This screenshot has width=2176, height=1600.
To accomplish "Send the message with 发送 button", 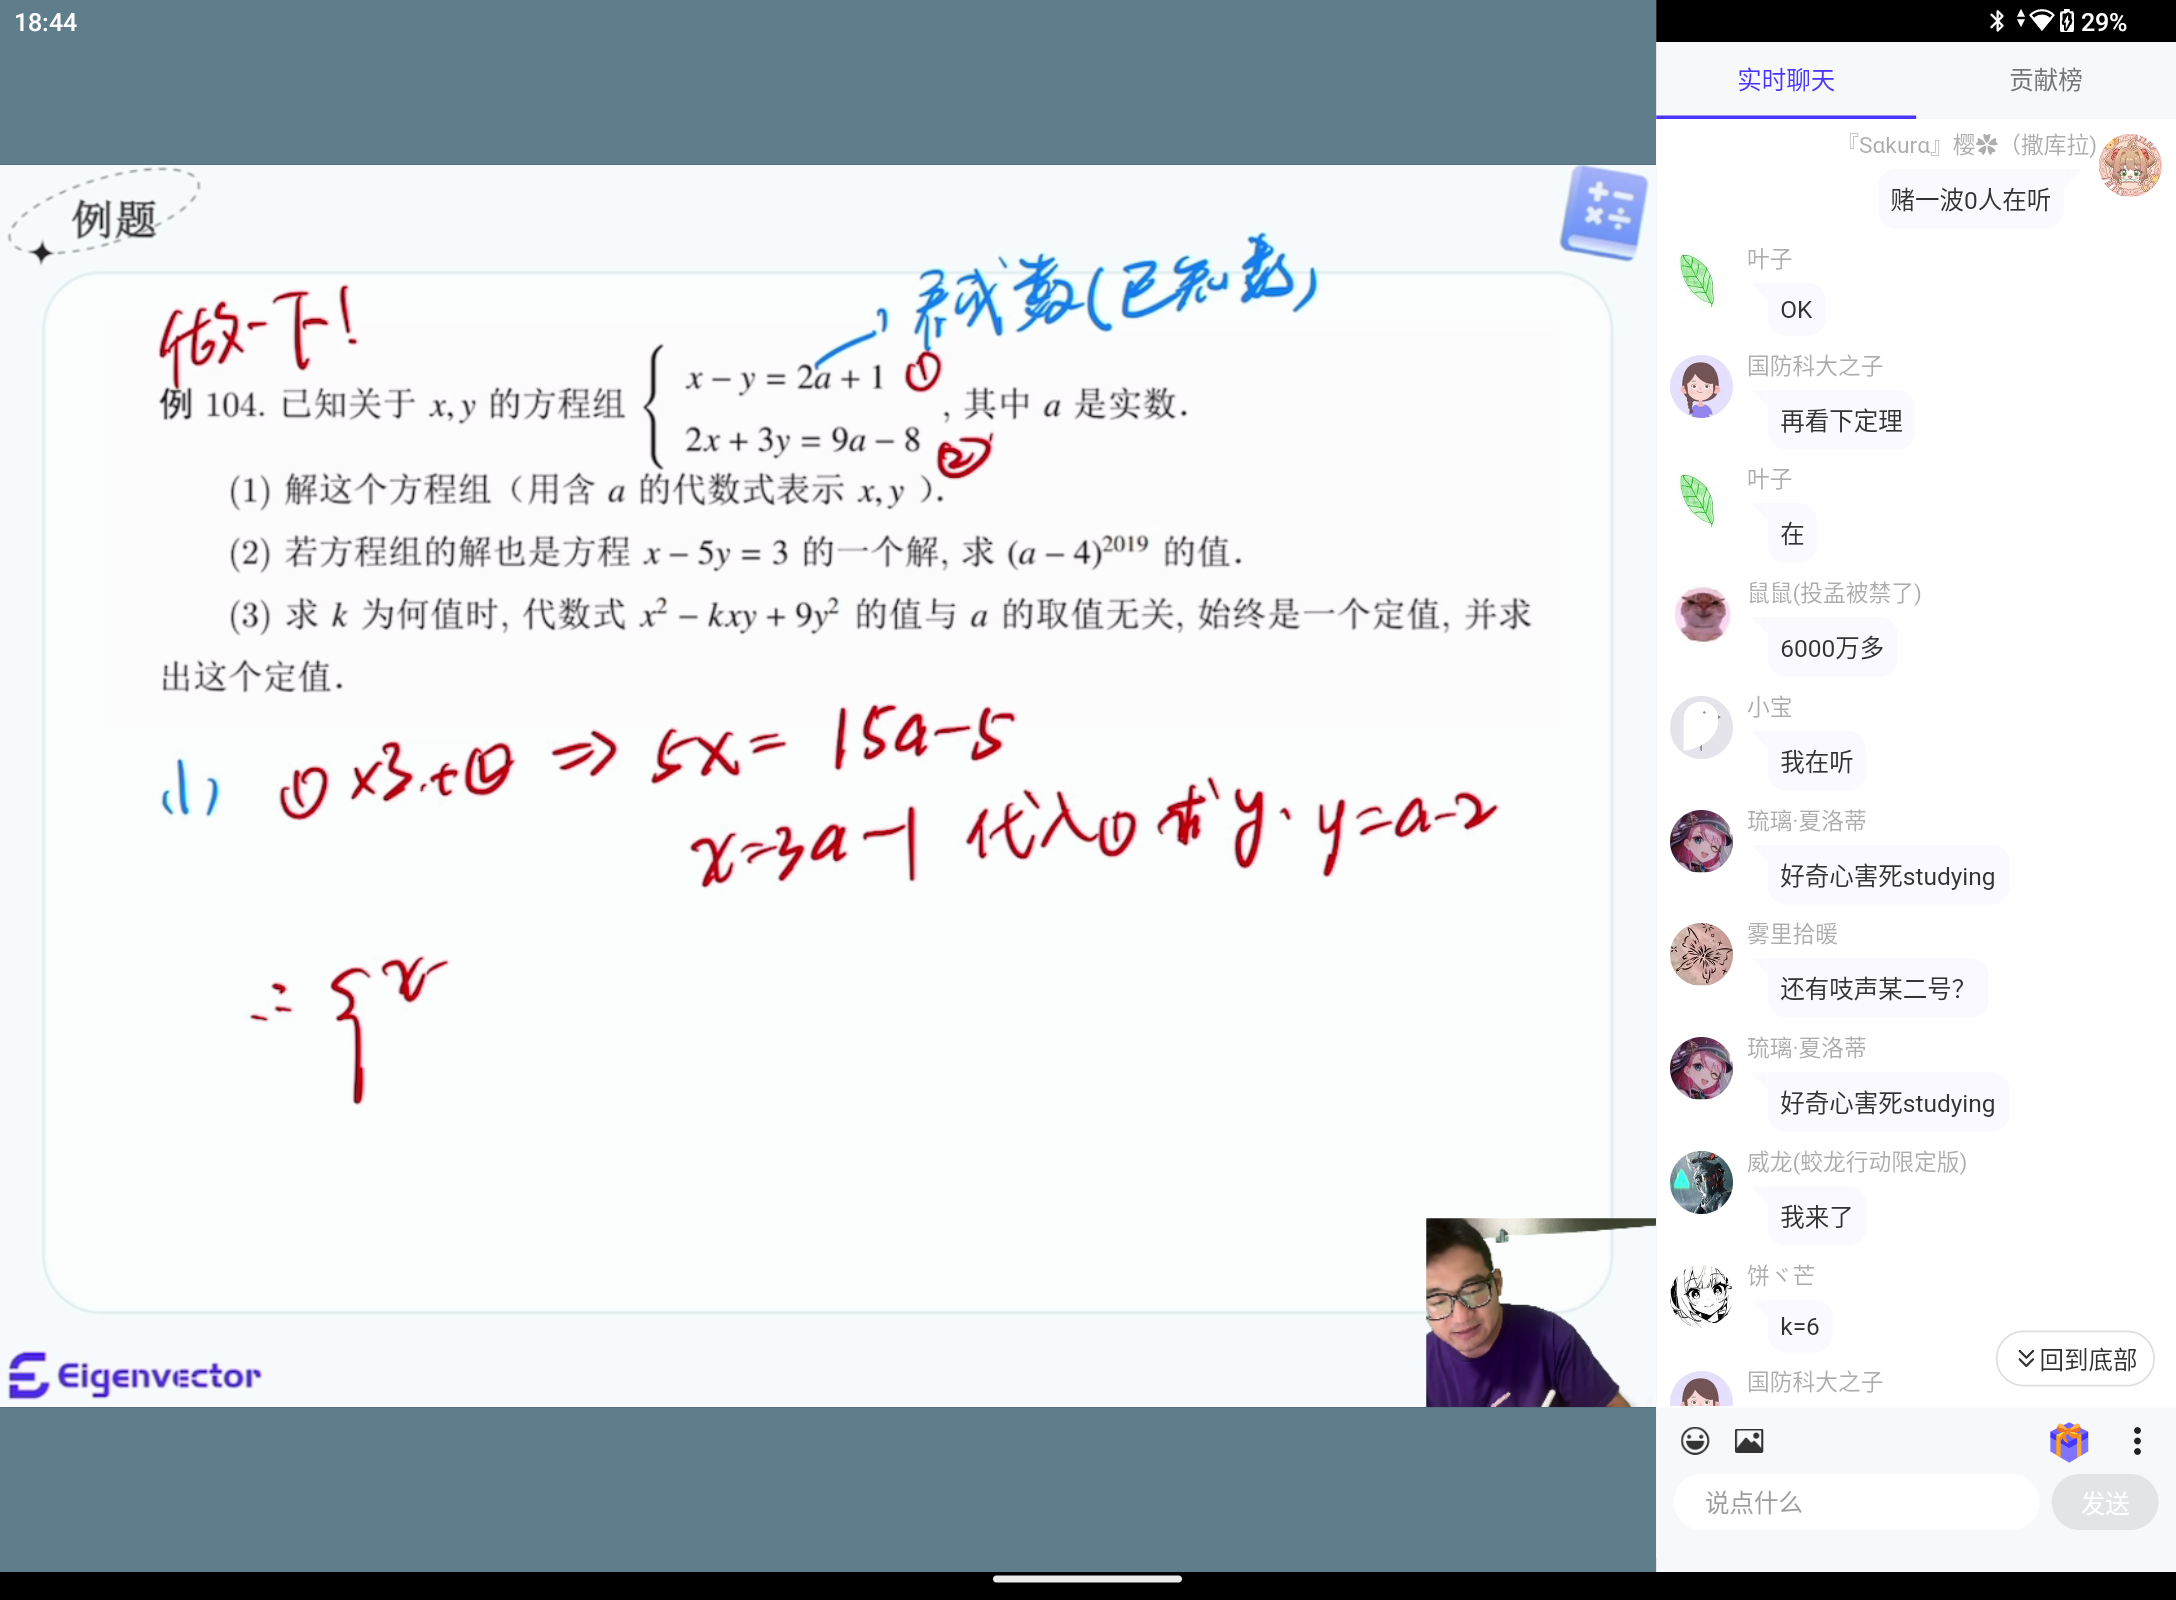I will (x=2105, y=1502).
